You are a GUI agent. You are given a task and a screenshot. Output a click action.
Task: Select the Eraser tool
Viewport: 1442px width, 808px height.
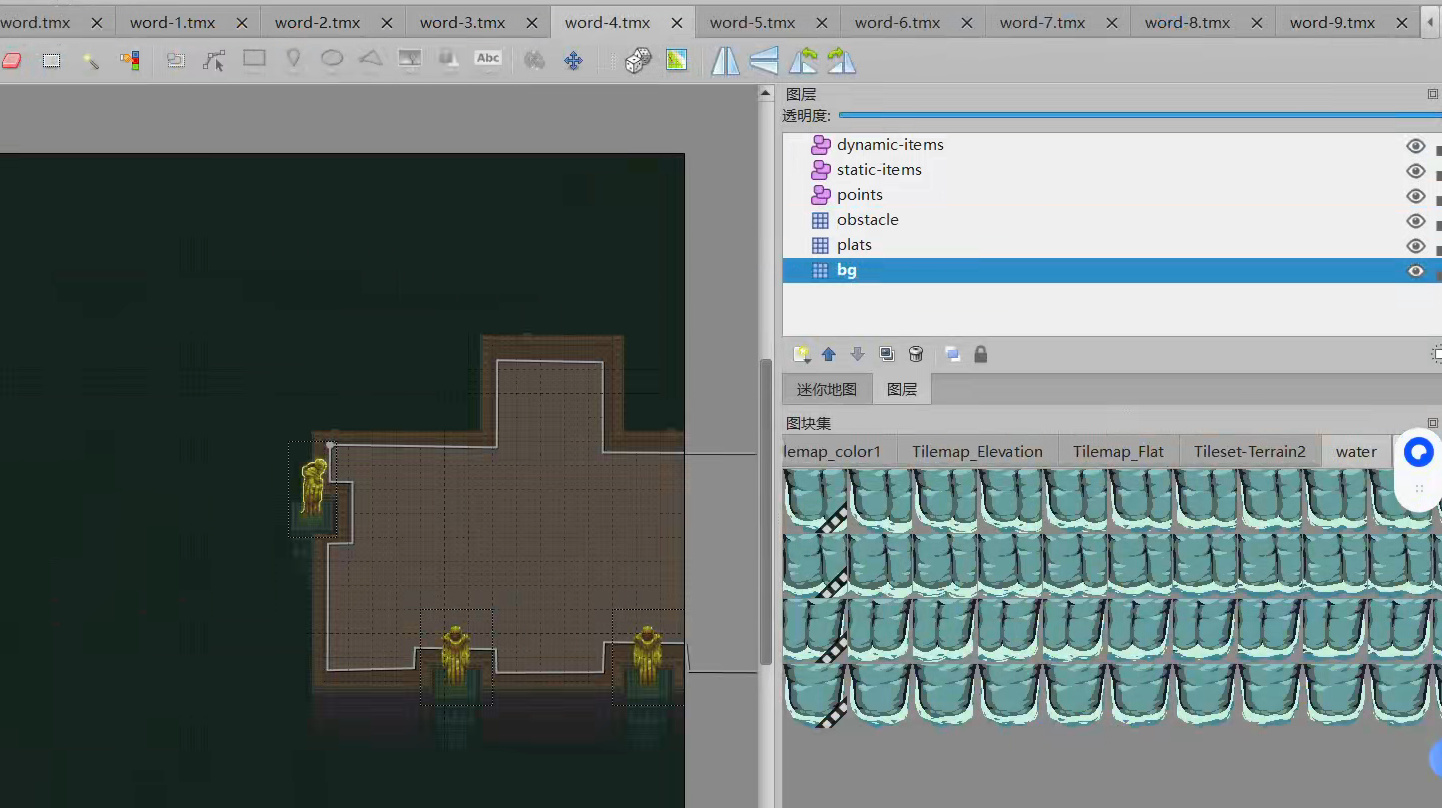(x=12, y=61)
